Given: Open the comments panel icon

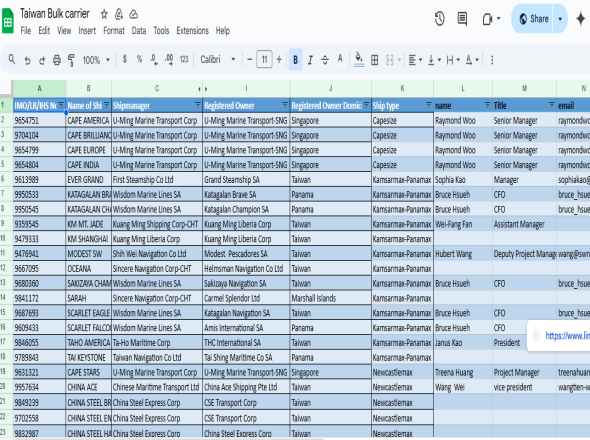Looking at the screenshot, I should pyautogui.click(x=462, y=18).
